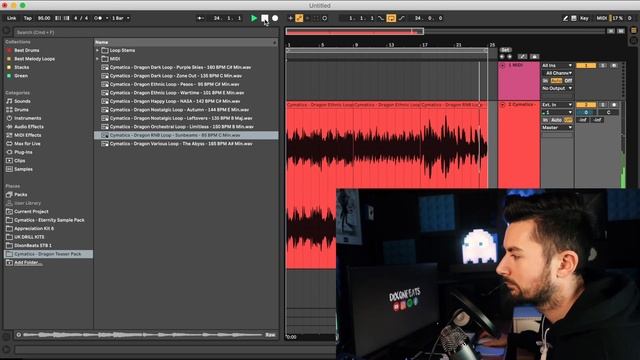Click the Stop transport button
640x360 pixels.
(x=264, y=18)
